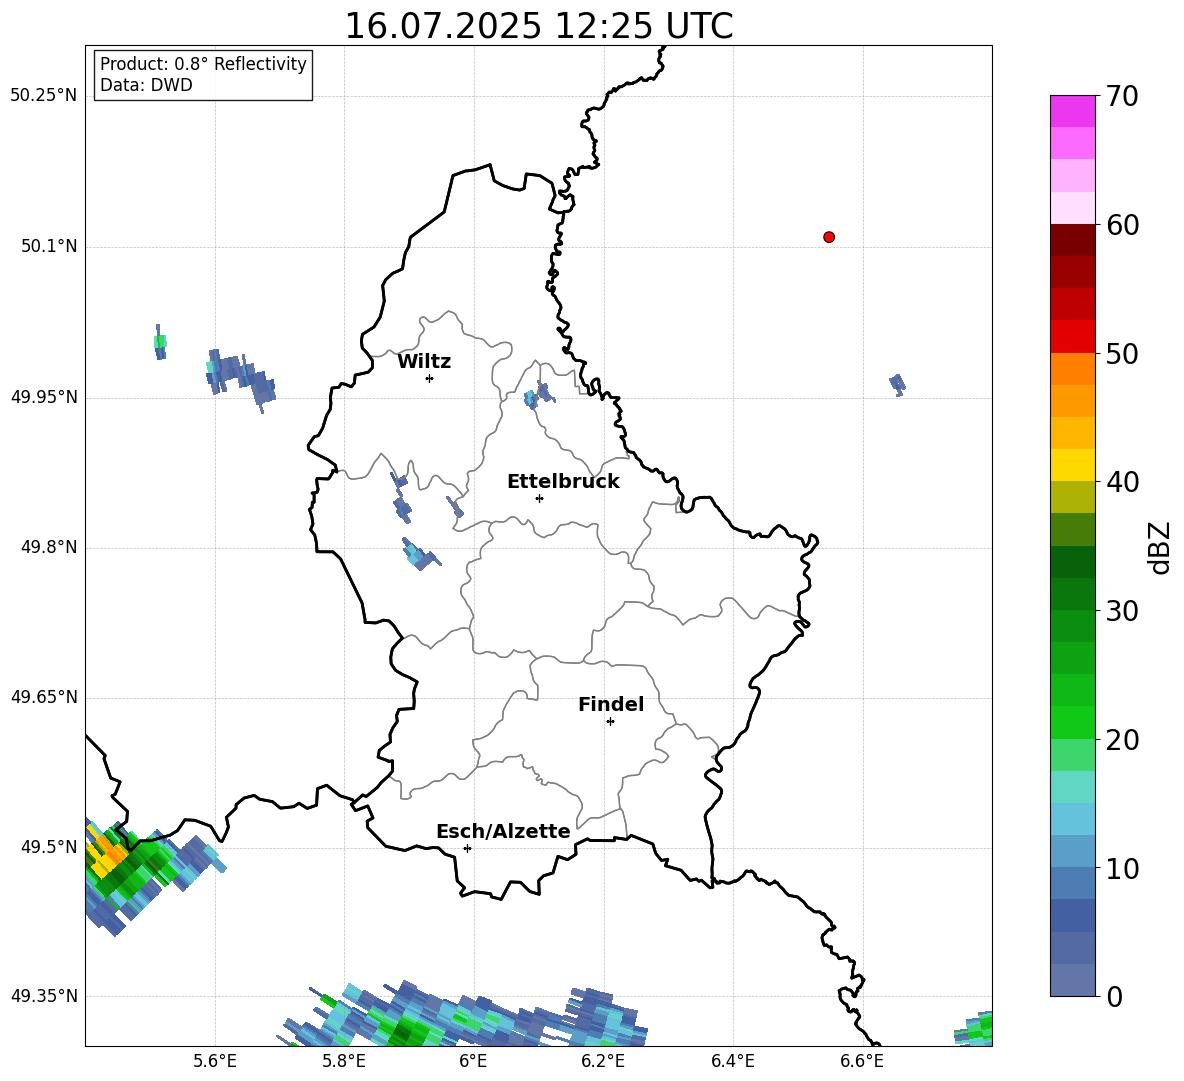
Task: Click the Esch/Alzette location cross marker
Action: (467, 848)
